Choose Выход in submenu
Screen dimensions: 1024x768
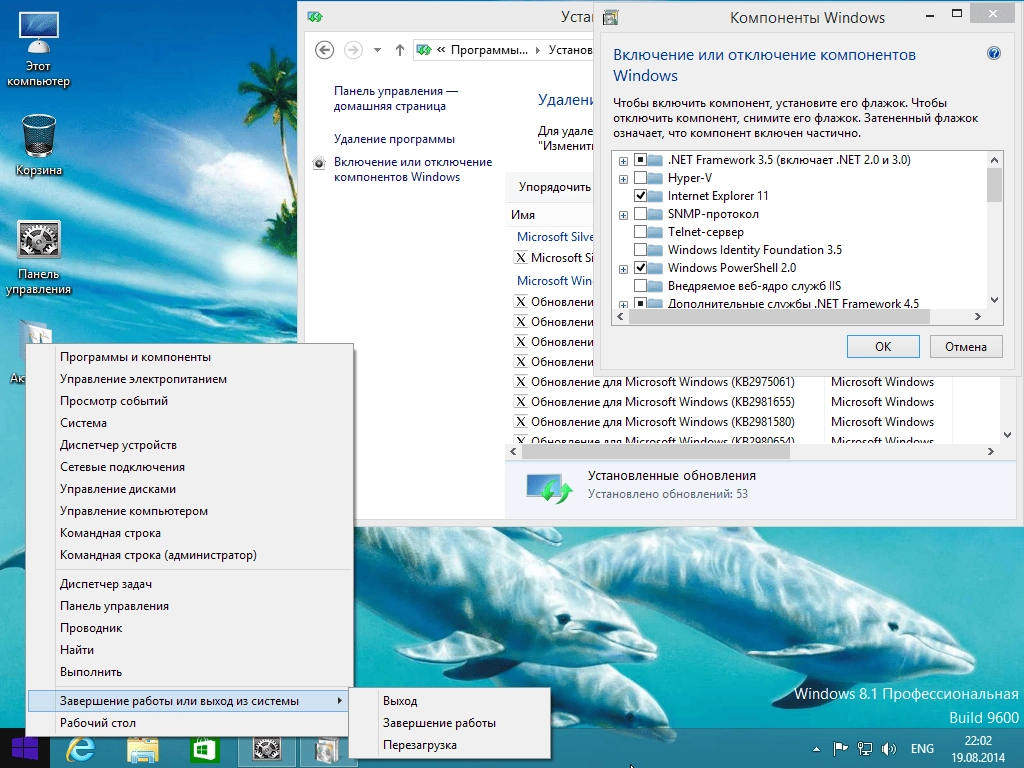click(x=449, y=701)
